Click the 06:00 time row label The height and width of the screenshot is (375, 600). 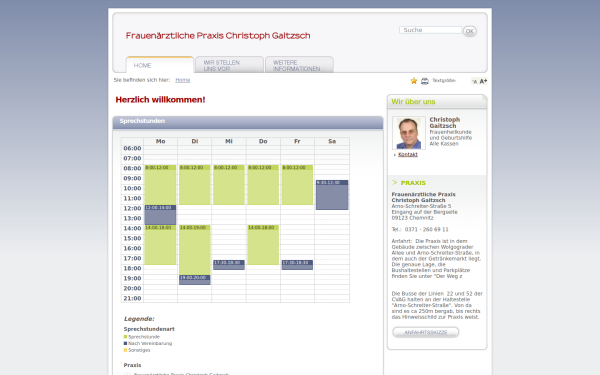[x=132, y=148]
